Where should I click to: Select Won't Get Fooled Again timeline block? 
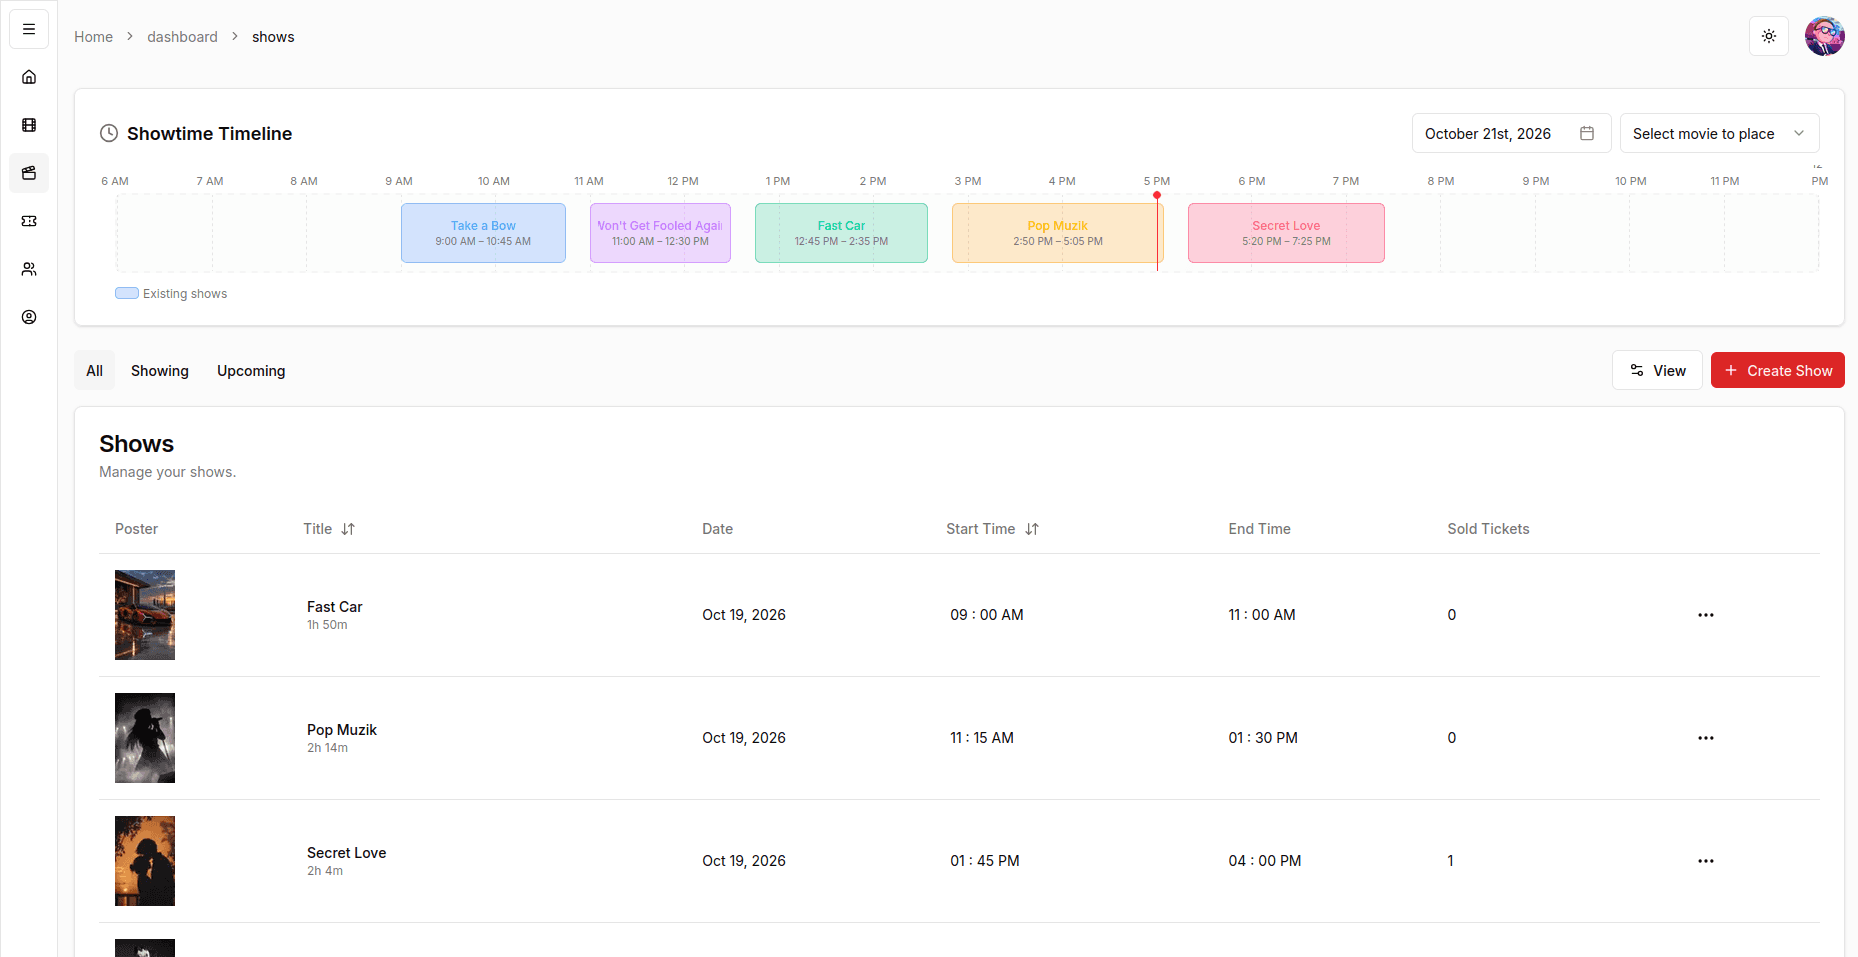pyautogui.click(x=660, y=233)
